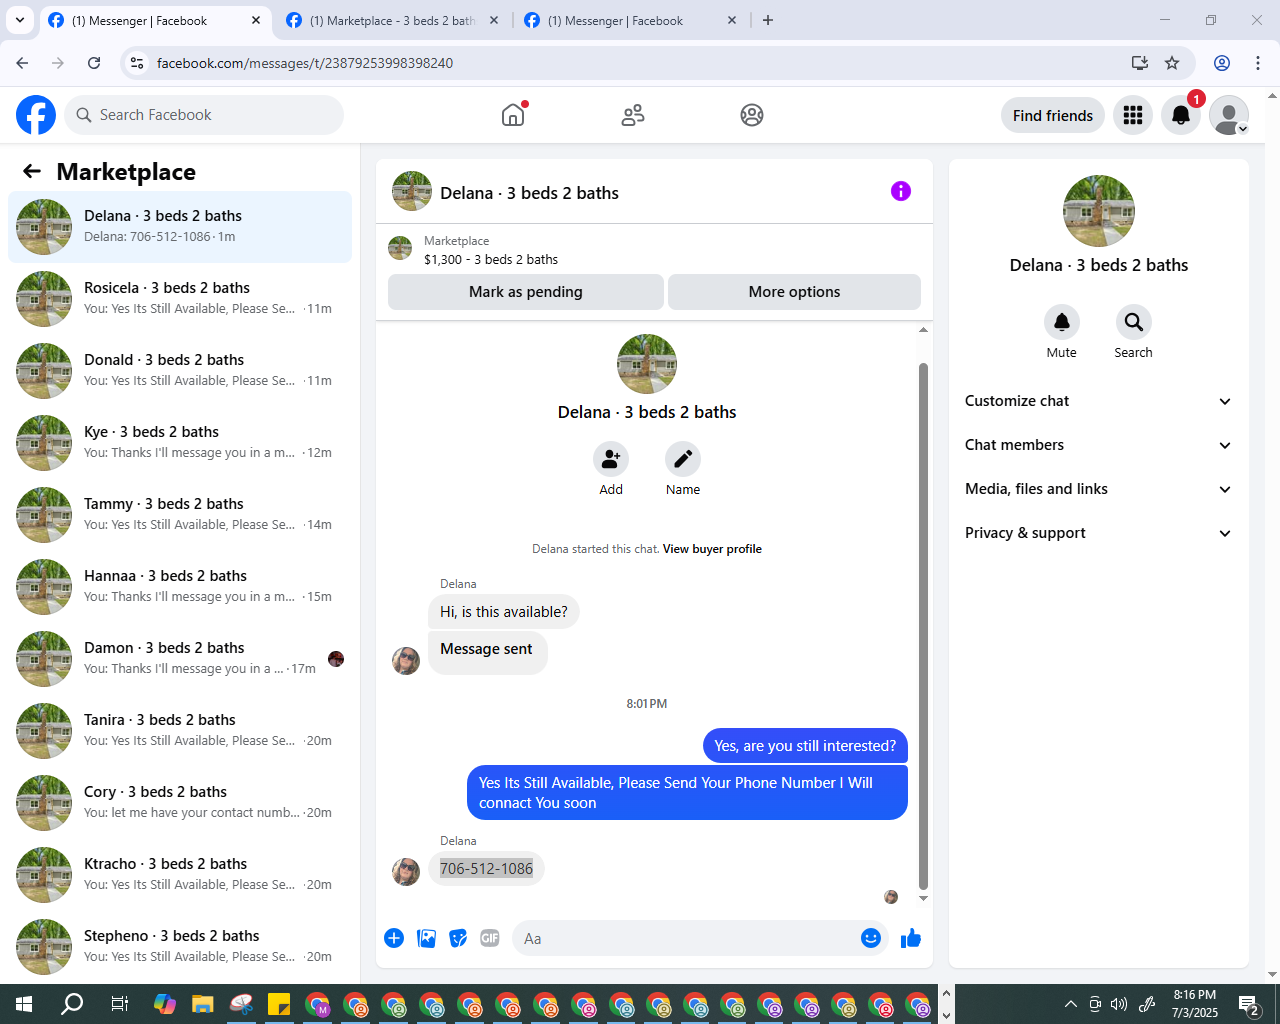Open the notifications bell icon

point(1181,115)
